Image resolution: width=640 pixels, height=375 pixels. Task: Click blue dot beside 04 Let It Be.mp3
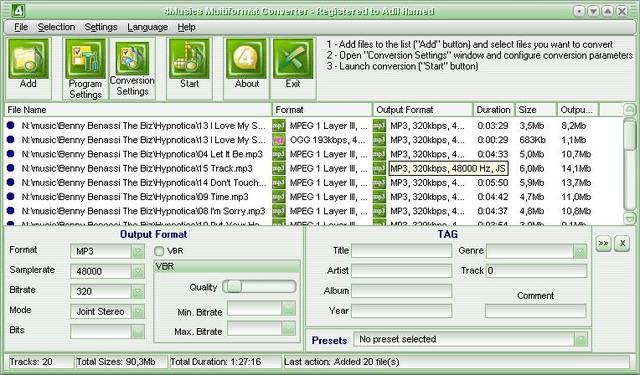11,153
